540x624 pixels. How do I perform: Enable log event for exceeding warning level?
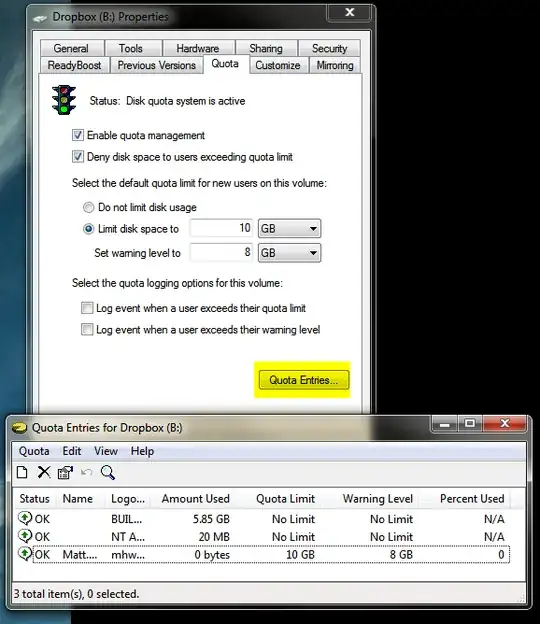point(87,329)
